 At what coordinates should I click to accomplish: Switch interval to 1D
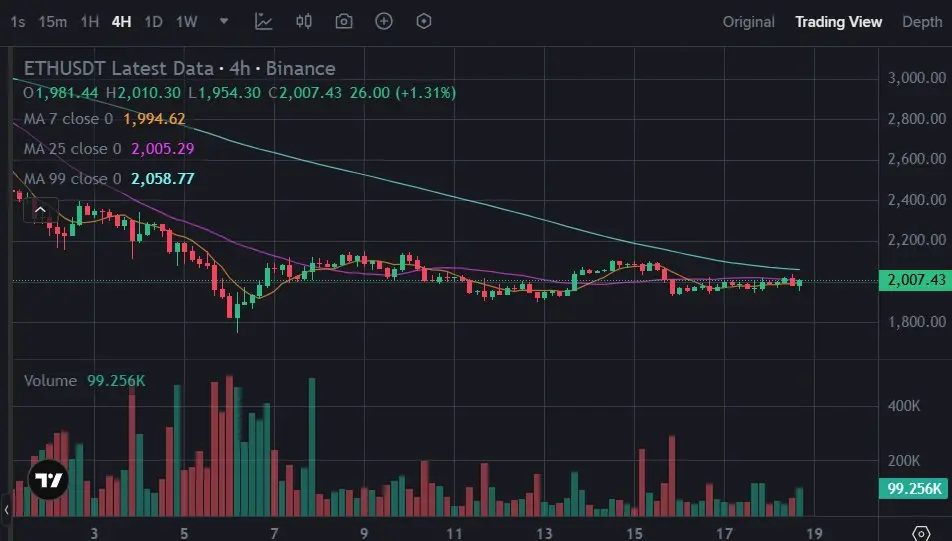pyautogui.click(x=153, y=22)
